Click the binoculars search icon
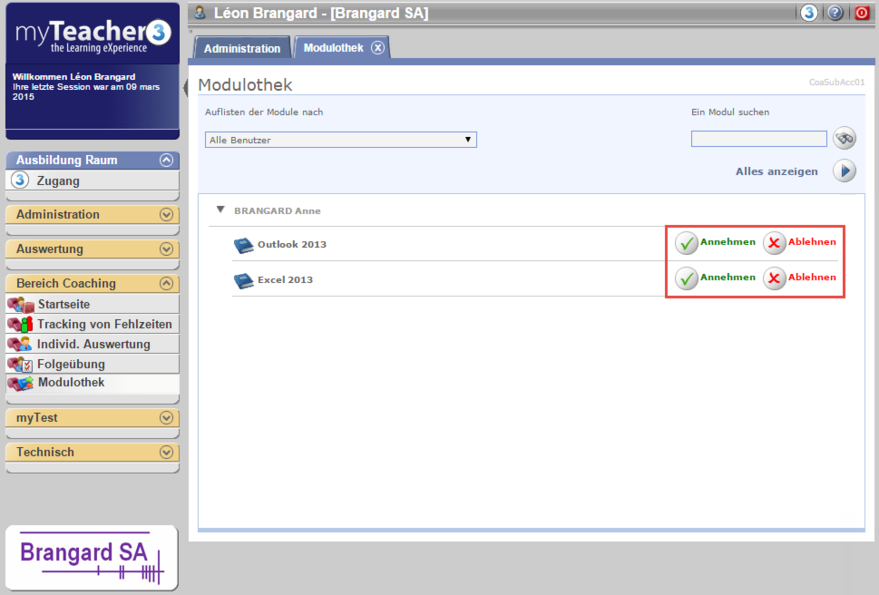This screenshot has height=595, width=879. pos(844,138)
